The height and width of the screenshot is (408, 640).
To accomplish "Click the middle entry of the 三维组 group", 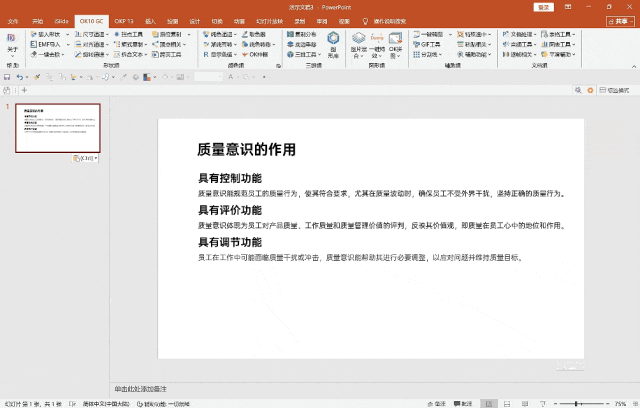I will (302, 44).
